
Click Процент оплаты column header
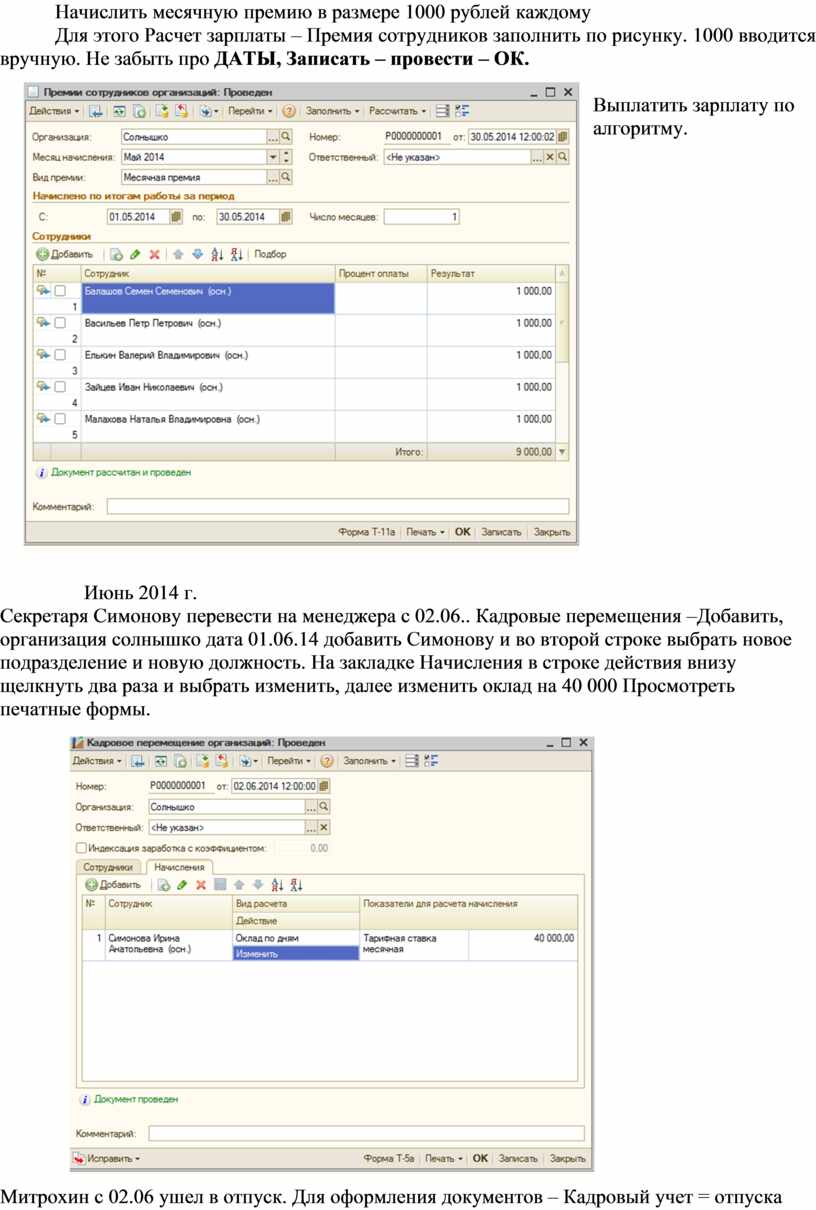click(380, 273)
